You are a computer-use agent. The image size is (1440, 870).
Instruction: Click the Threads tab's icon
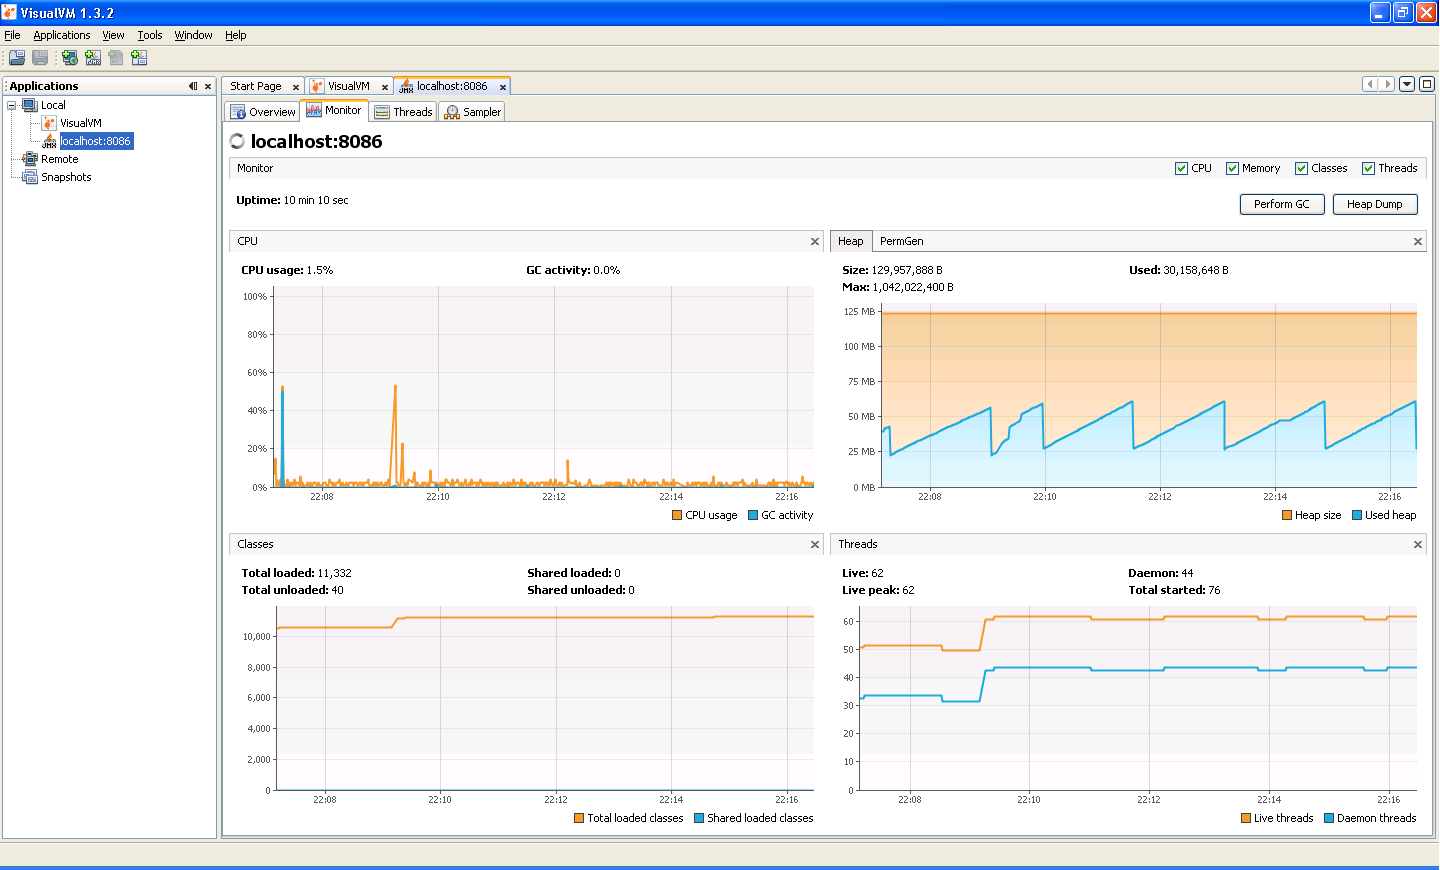[382, 112]
